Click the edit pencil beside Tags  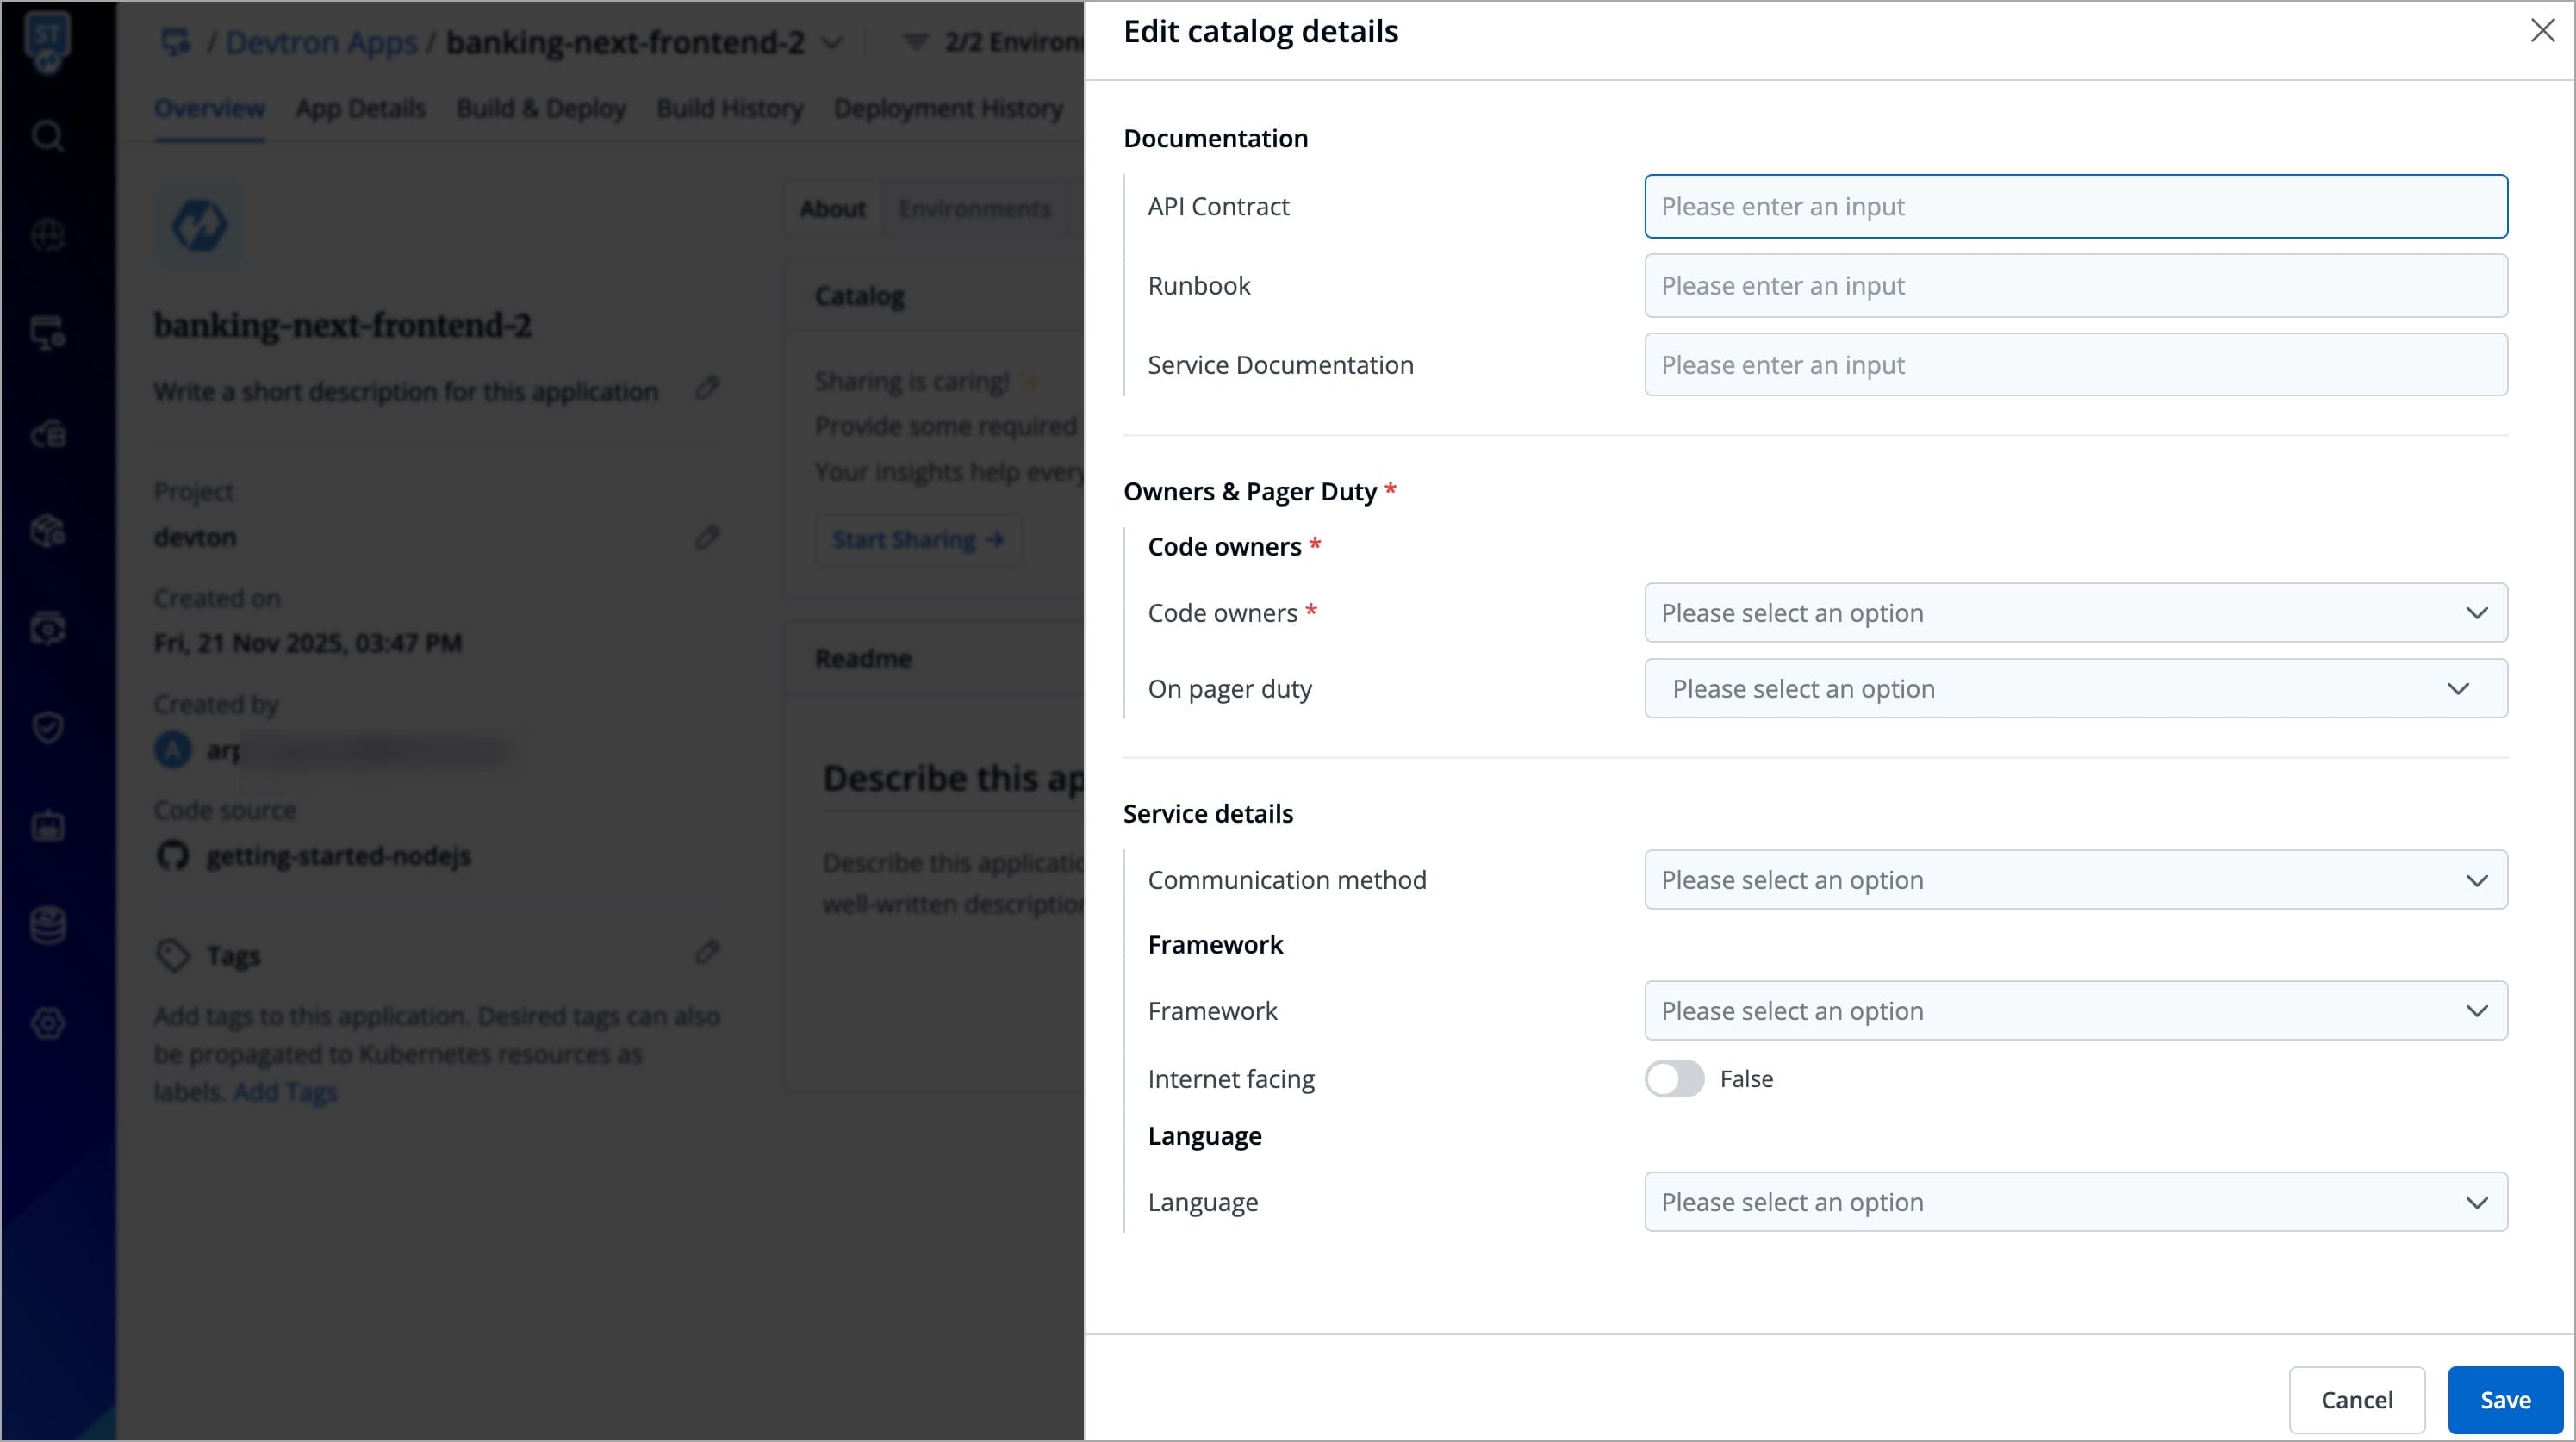pos(707,952)
